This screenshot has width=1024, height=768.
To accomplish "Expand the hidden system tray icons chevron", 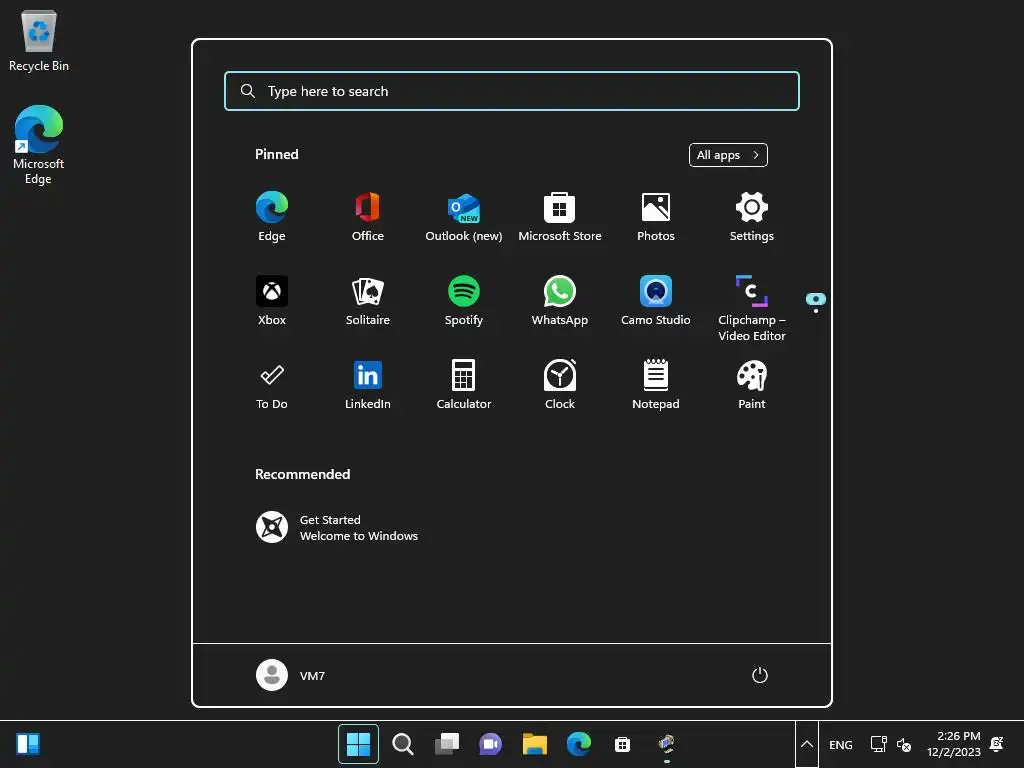I will 807,744.
